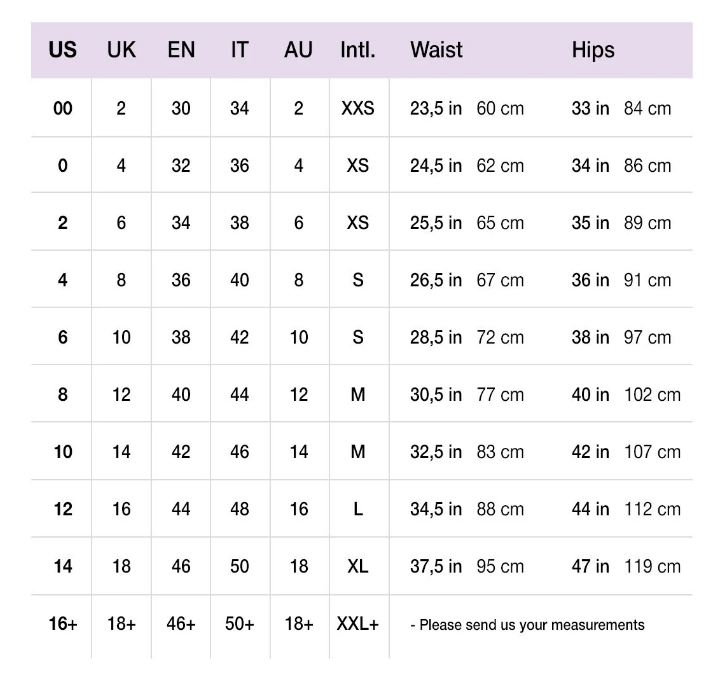Click the Hips column header

pyautogui.click(x=593, y=50)
